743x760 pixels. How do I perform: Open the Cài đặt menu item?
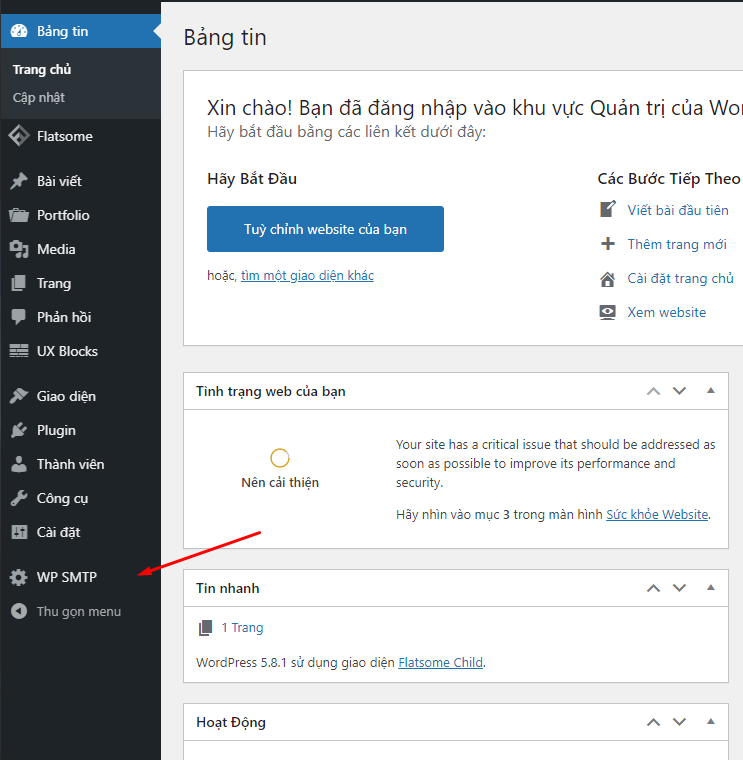click(58, 532)
